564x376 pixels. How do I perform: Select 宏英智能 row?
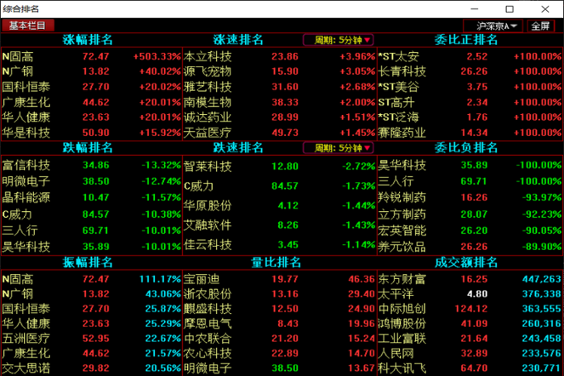[x=470, y=231]
